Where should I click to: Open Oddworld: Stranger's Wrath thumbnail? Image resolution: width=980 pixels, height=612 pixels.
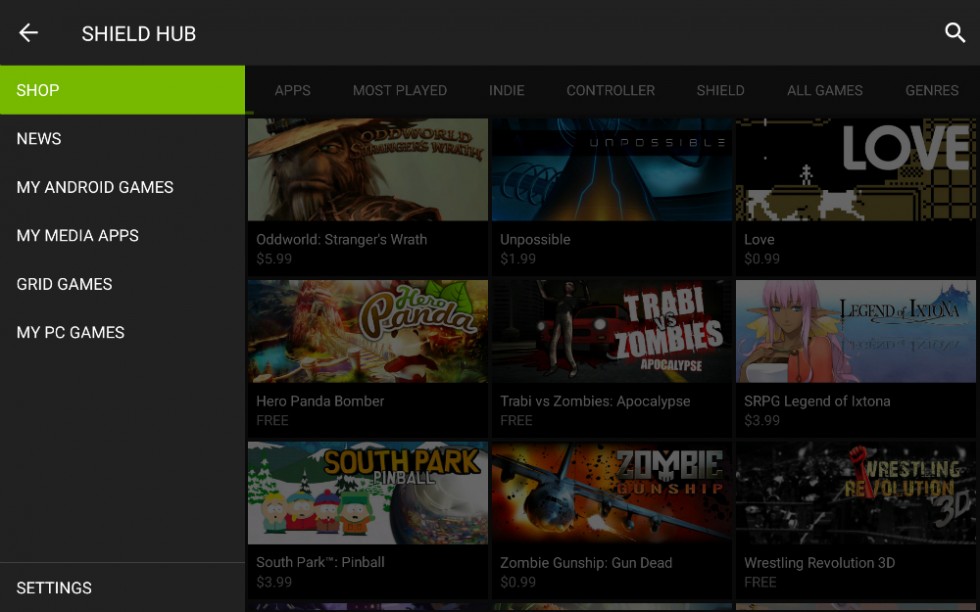pyautogui.click(x=367, y=170)
